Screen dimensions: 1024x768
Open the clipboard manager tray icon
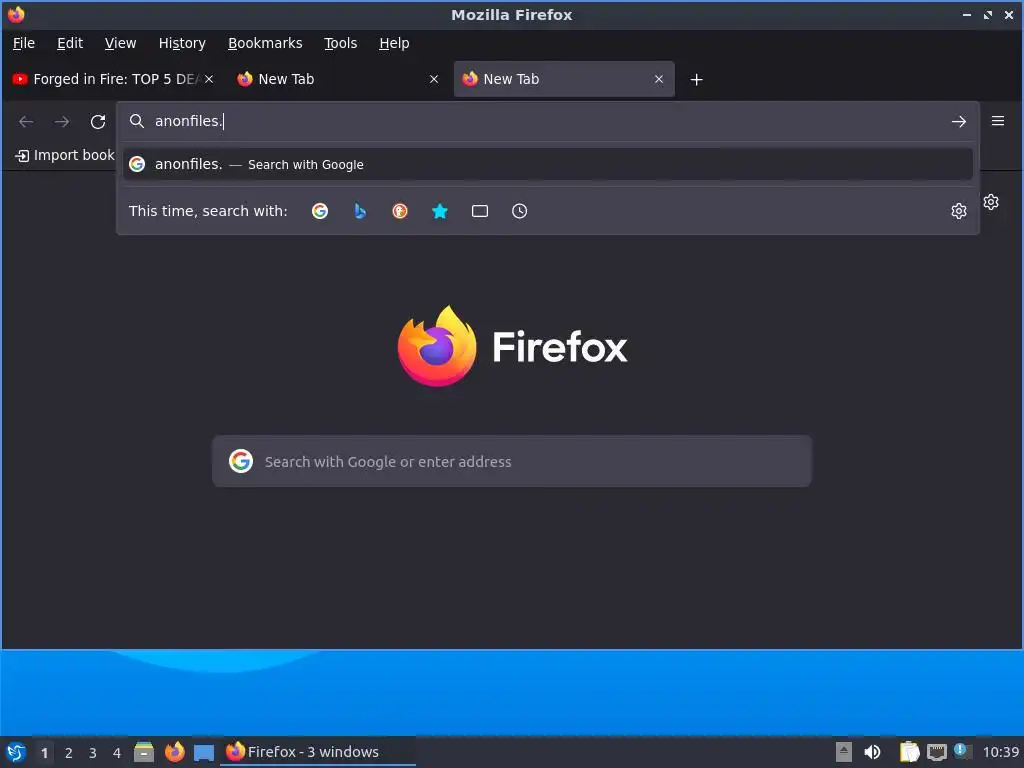coord(909,752)
